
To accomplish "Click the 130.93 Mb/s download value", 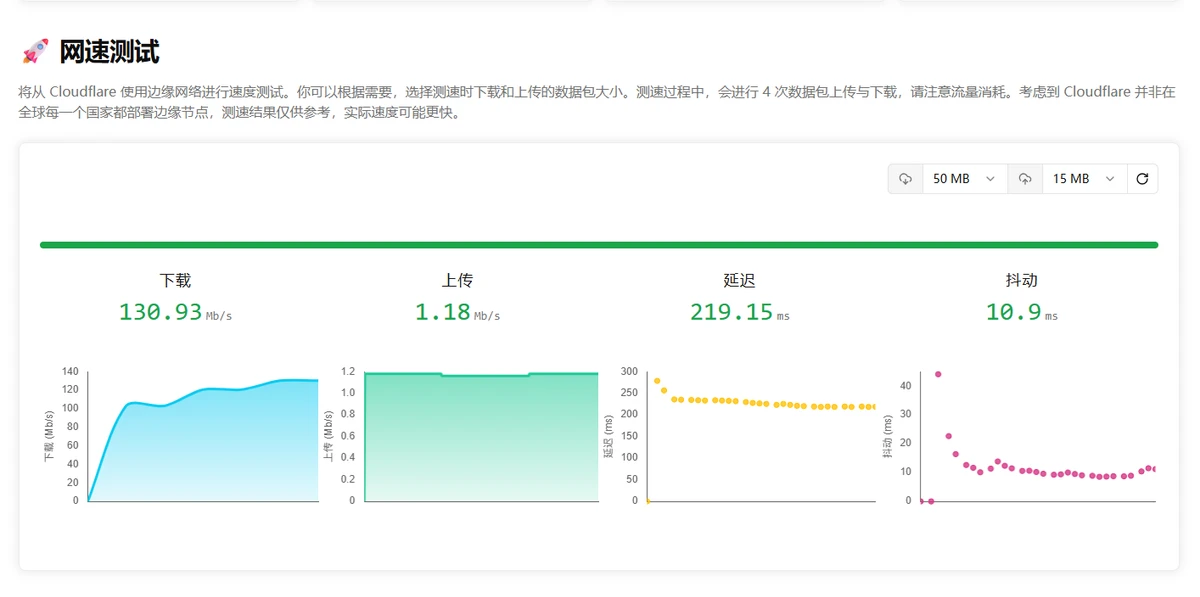I will tap(175, 312).
